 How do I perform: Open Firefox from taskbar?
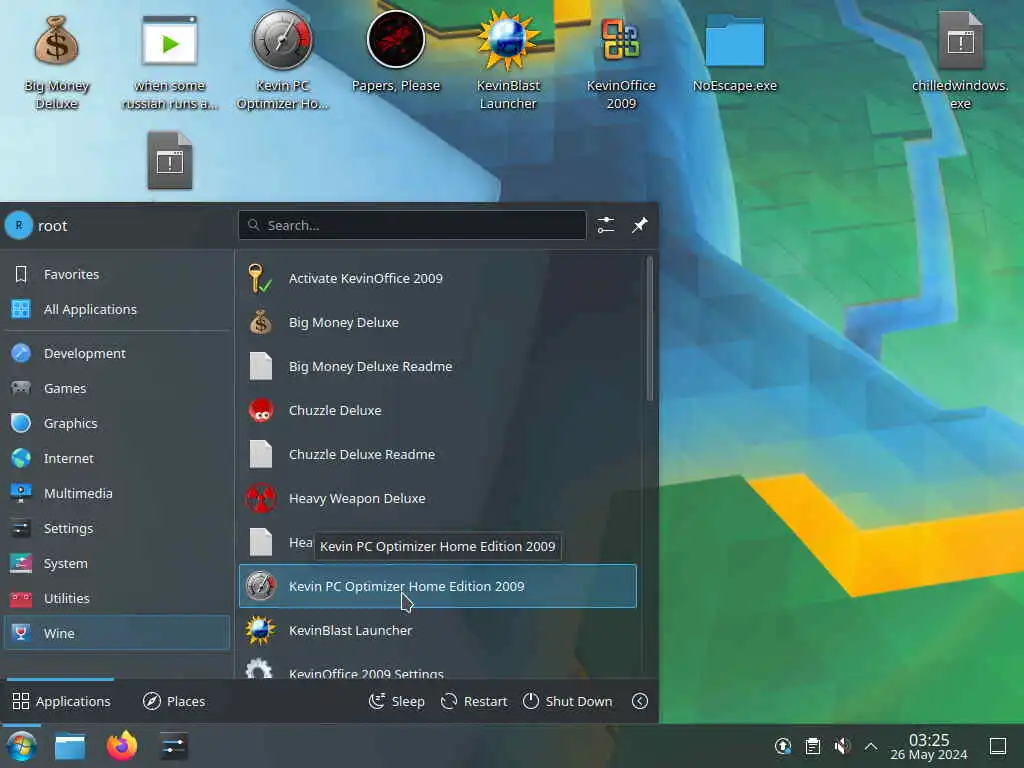[121, 746]
